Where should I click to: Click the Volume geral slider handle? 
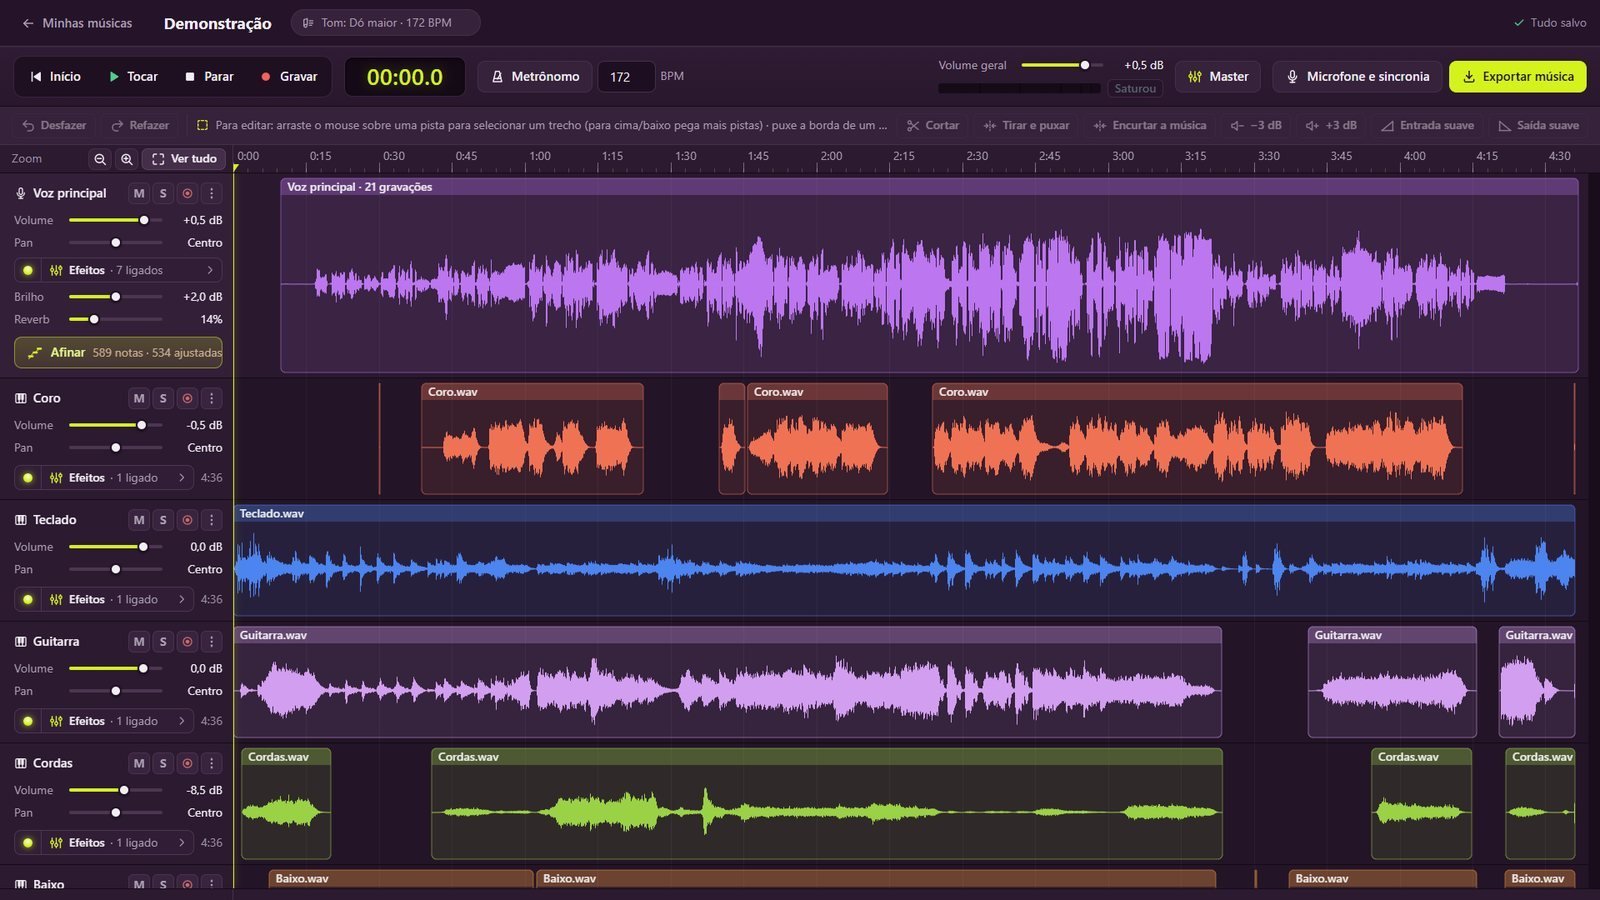(x=1085, y=65)
